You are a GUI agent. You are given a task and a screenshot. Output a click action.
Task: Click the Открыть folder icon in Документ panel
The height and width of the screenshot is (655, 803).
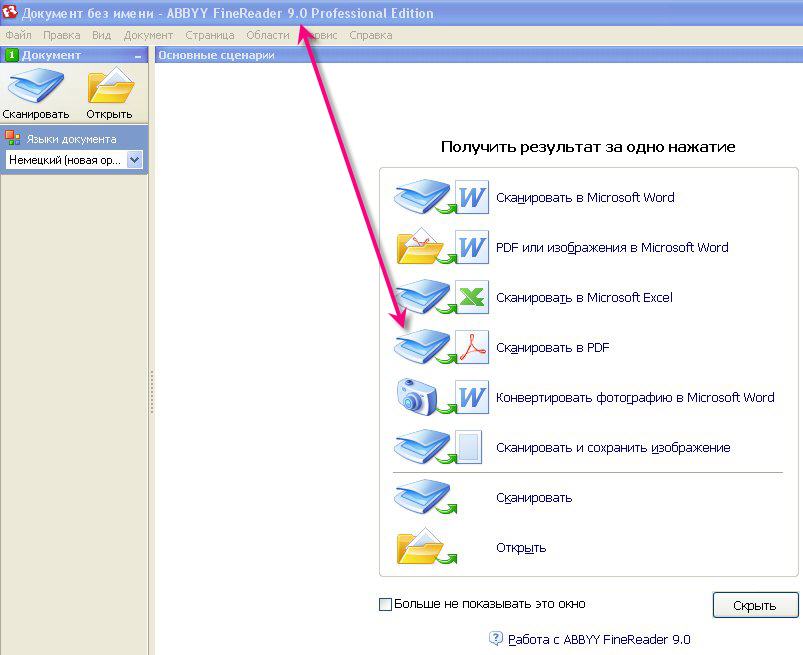111,86
